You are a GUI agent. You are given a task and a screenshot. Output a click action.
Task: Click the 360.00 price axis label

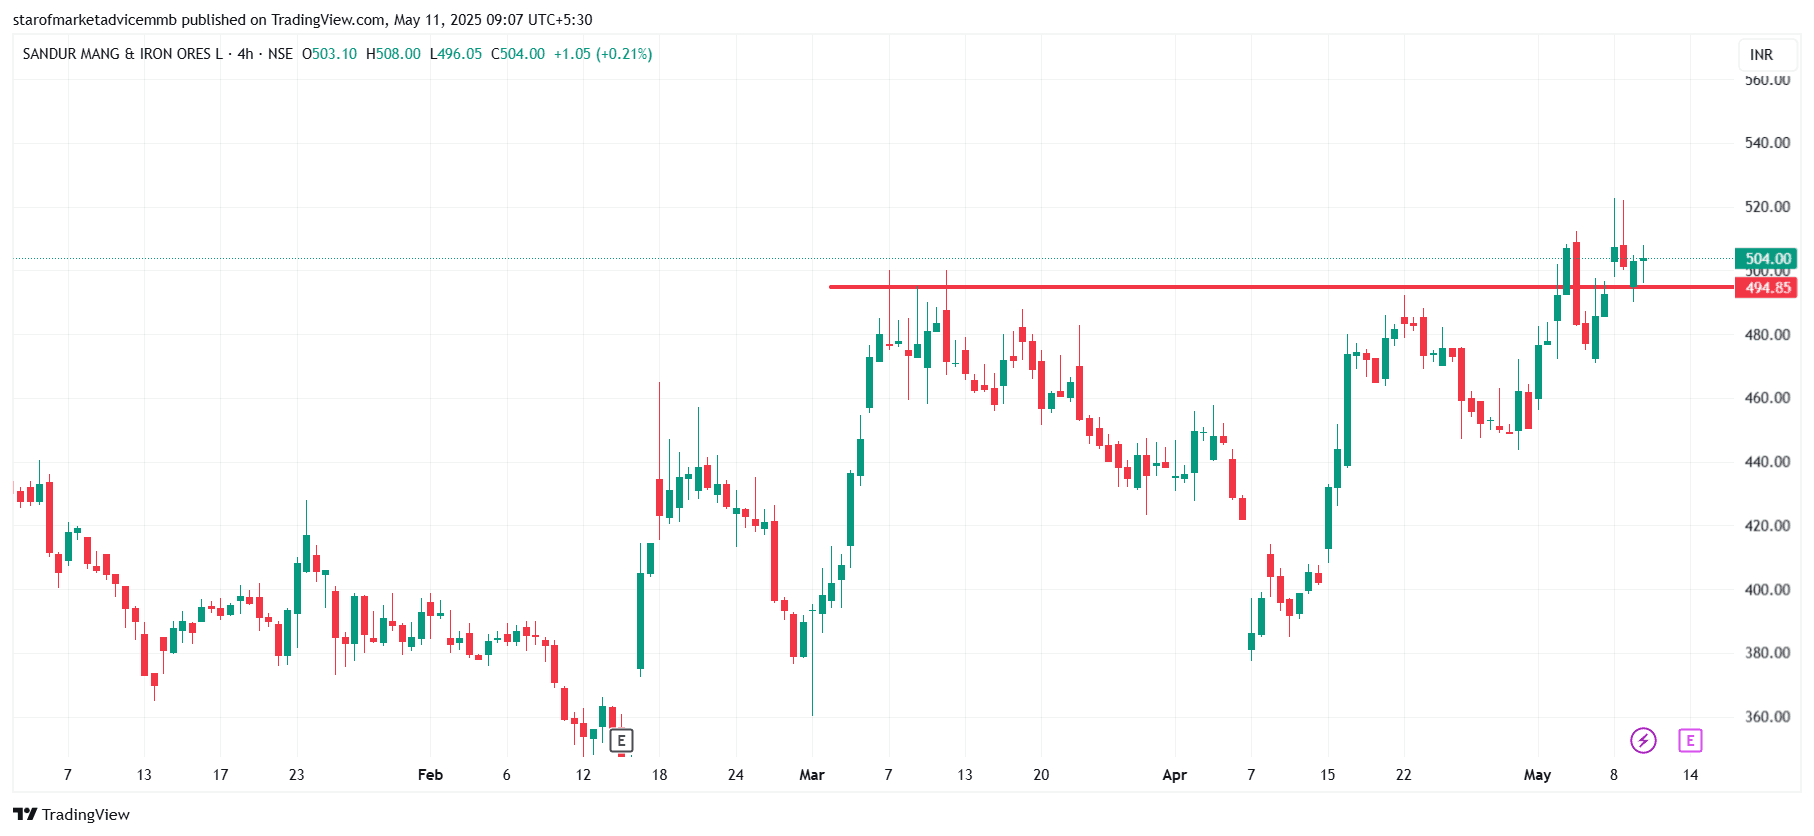click(1767, 717)
